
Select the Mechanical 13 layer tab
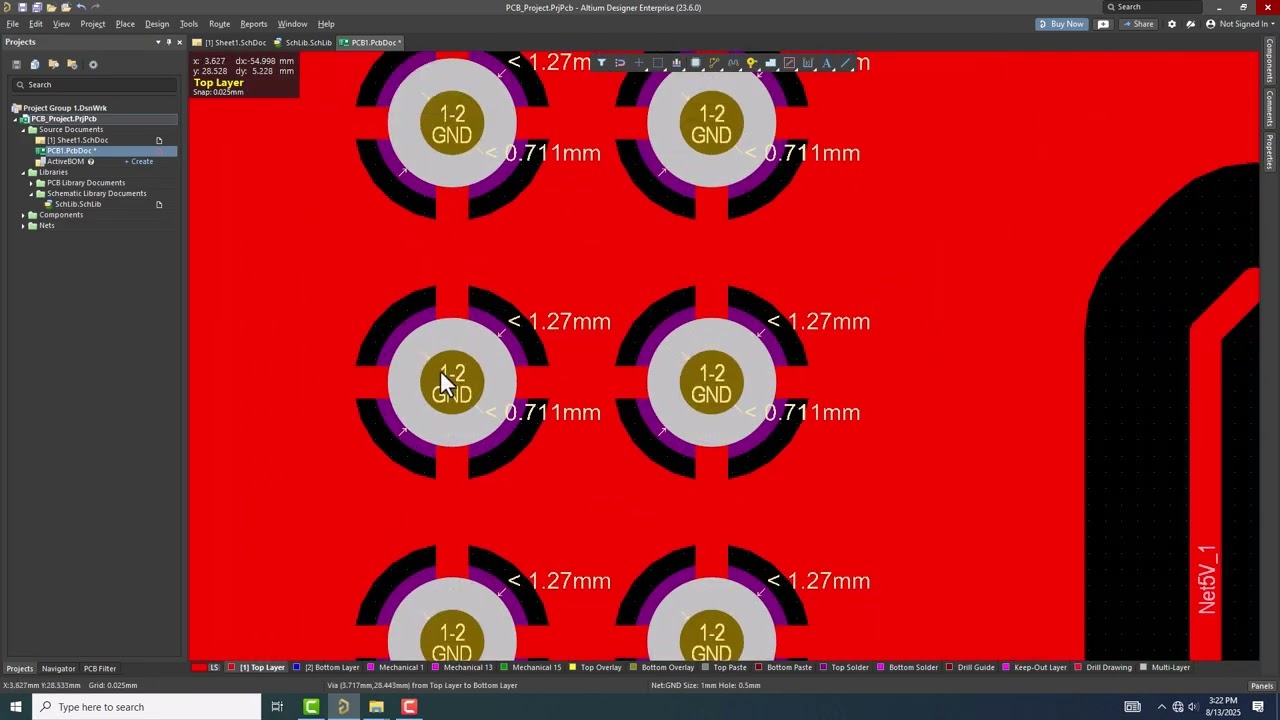click(x=462, y=667)
